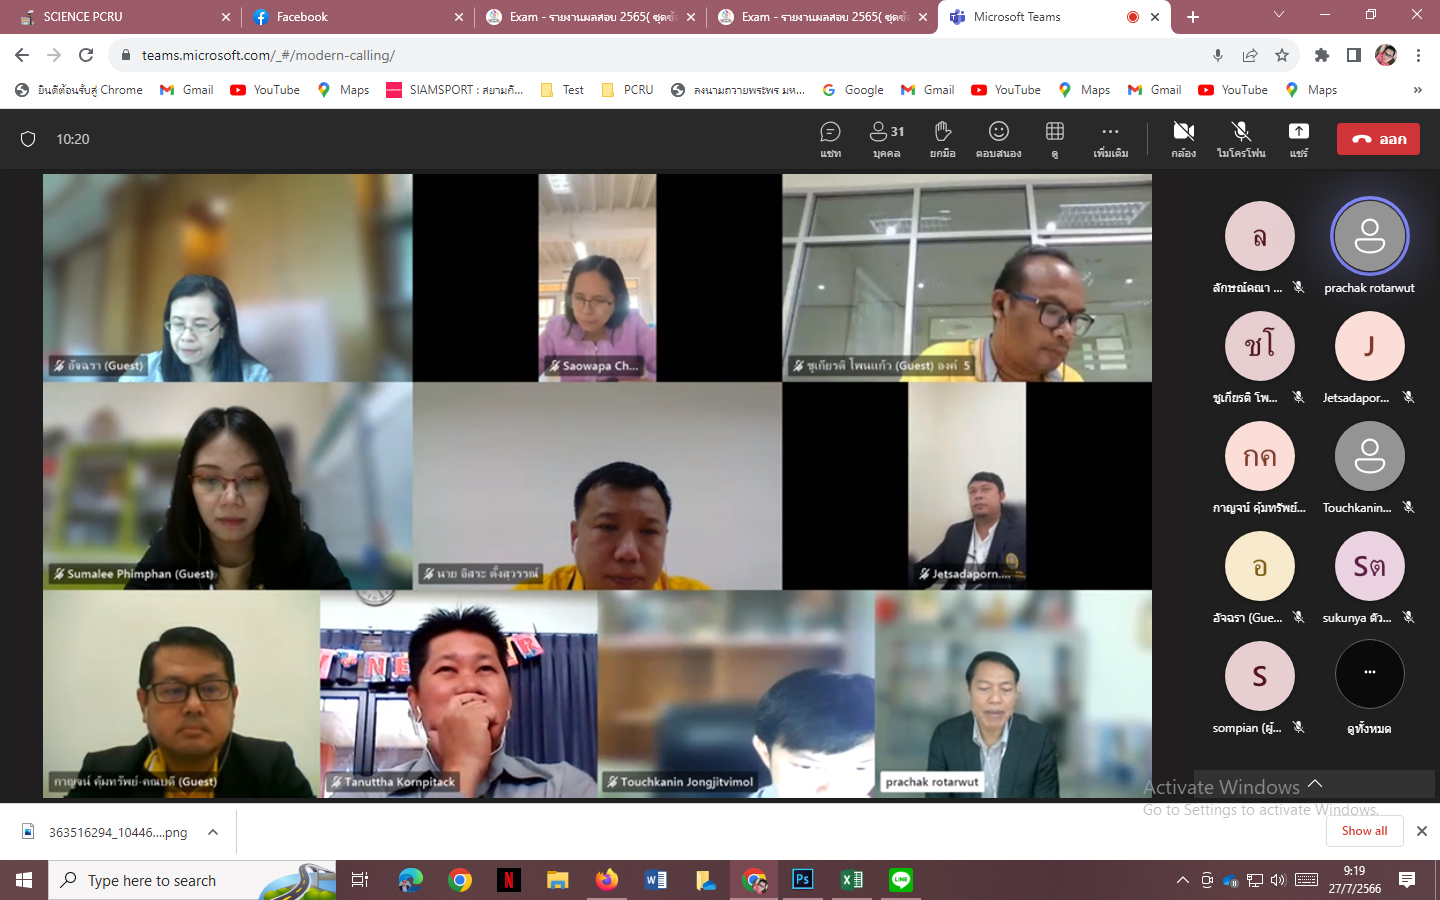Image resolution: width=1440 pixels, height=900 pixels.
Task: Click Show all downloads button
Action: [1364, 831]
